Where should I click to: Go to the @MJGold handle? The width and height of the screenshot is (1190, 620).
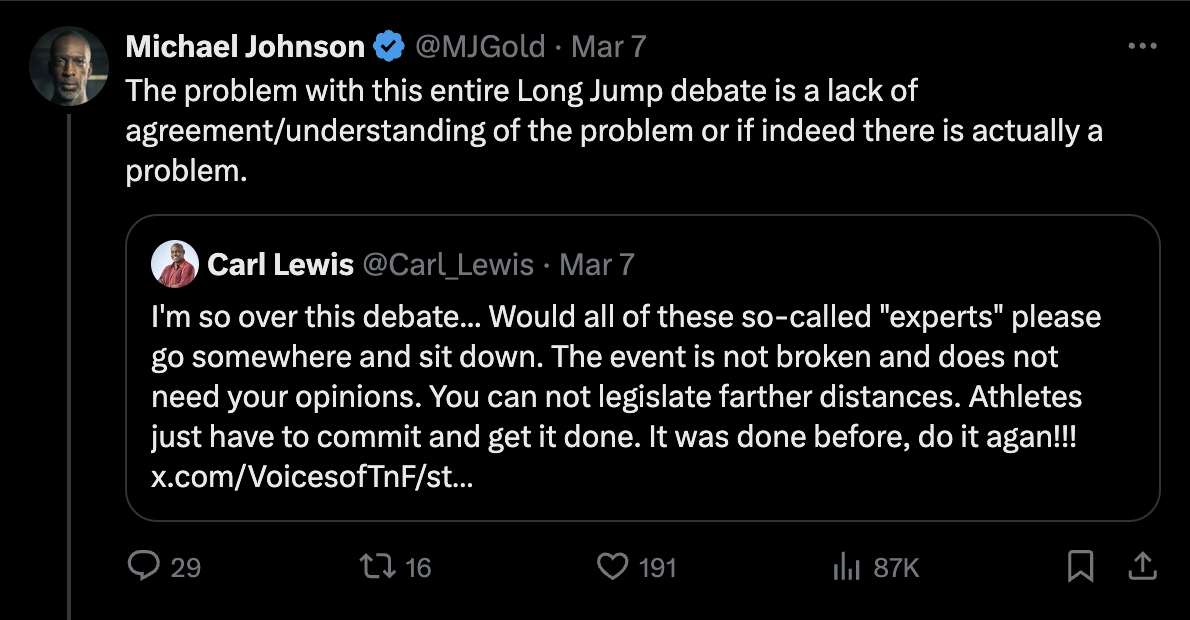[x=479, y=46]
